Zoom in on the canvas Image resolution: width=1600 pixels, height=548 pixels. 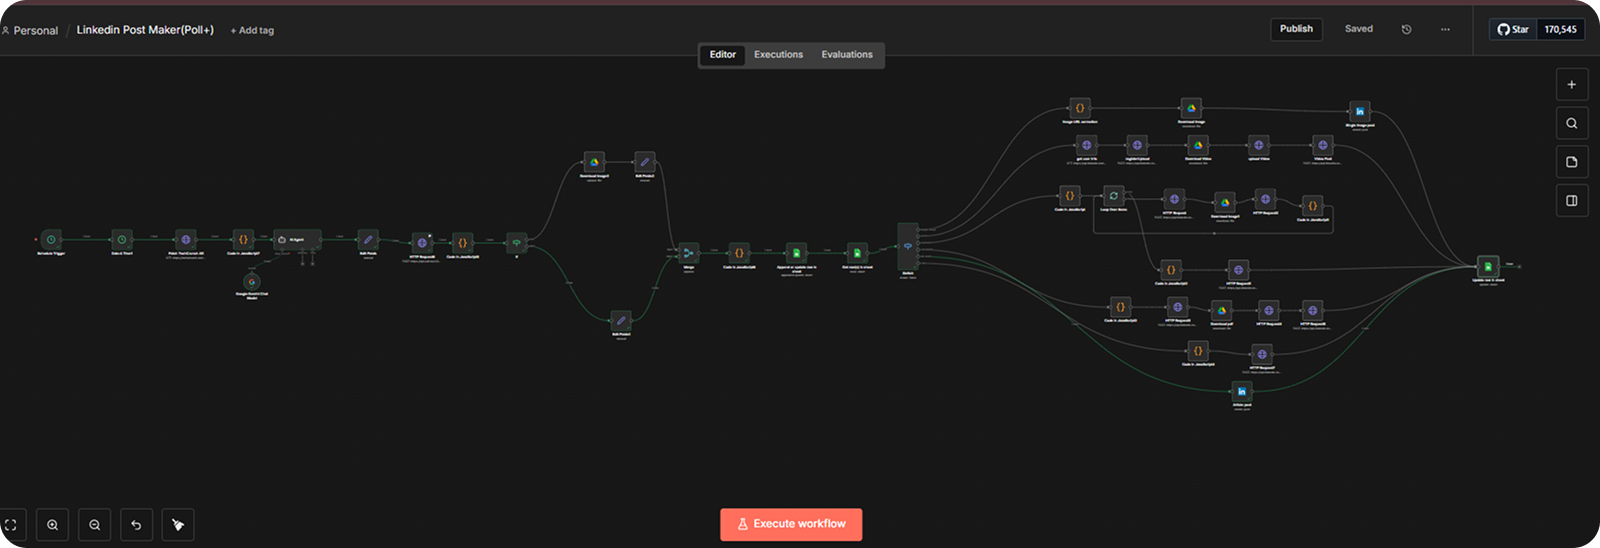point(52,525)
